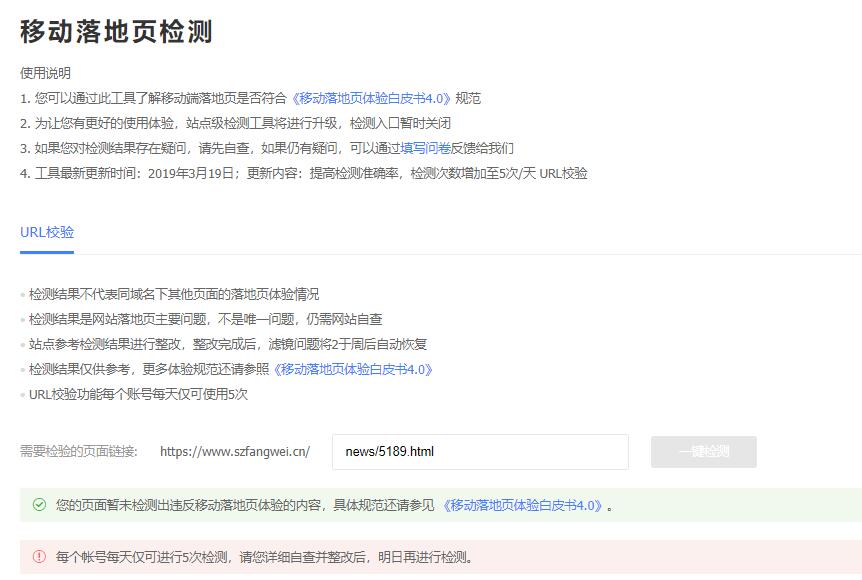
Task: Click the 您的页面暂未检测出 success message text
Action: click(245, 505)
